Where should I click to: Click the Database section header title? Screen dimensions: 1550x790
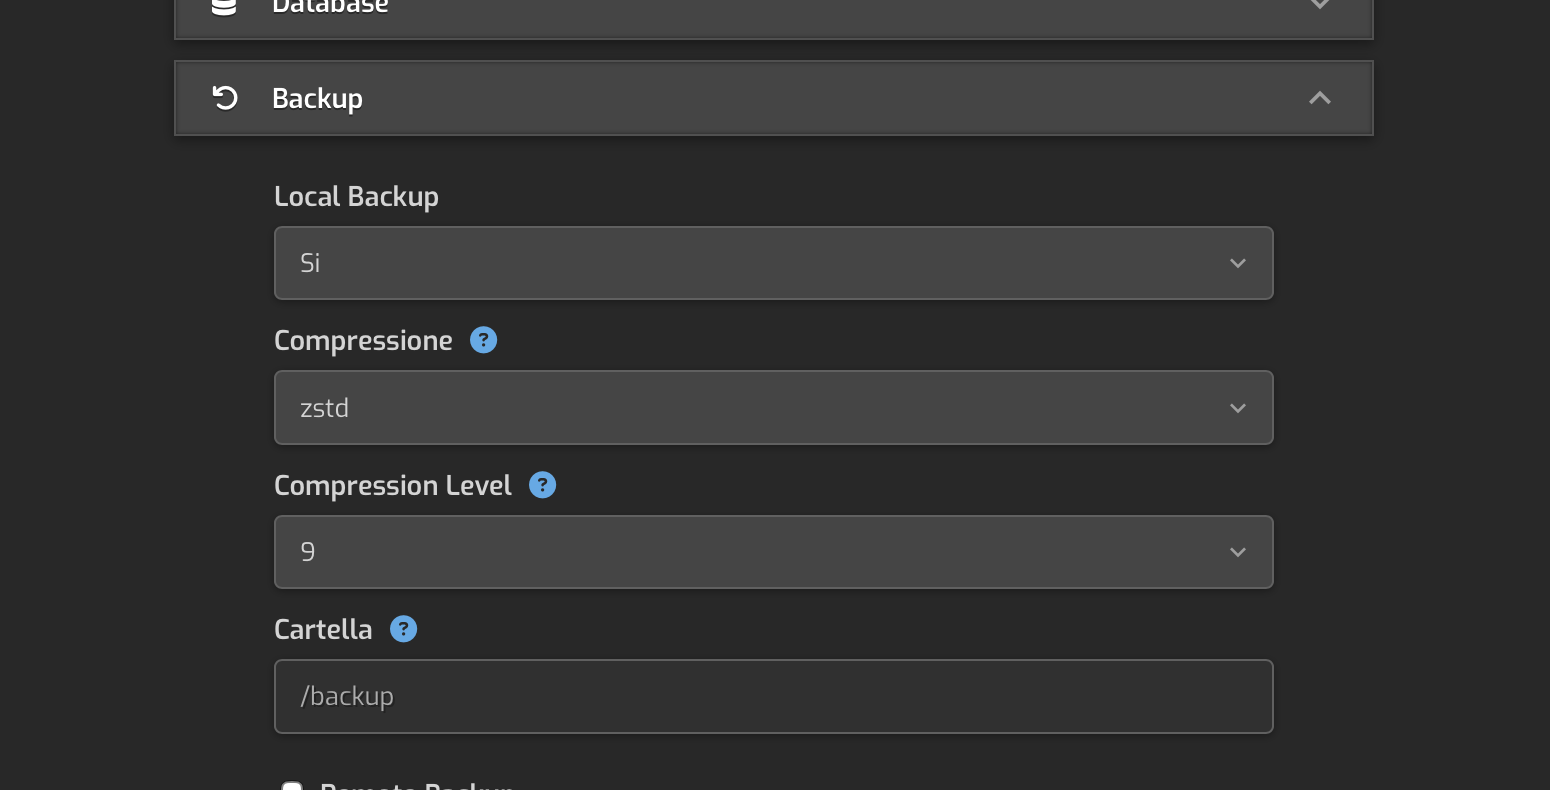330,6
